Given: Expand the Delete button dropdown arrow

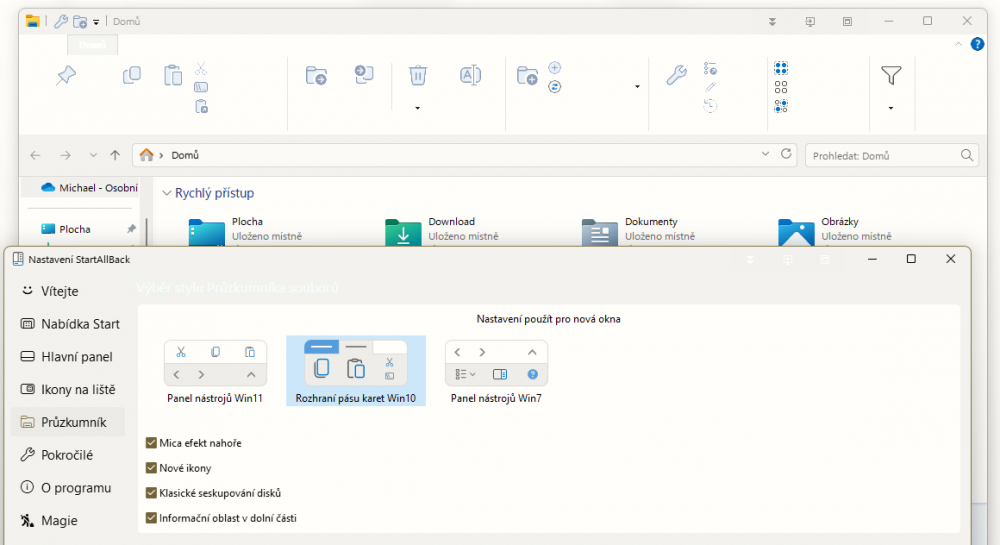Looking at the screenshot, I should click(x=418, y=108).
